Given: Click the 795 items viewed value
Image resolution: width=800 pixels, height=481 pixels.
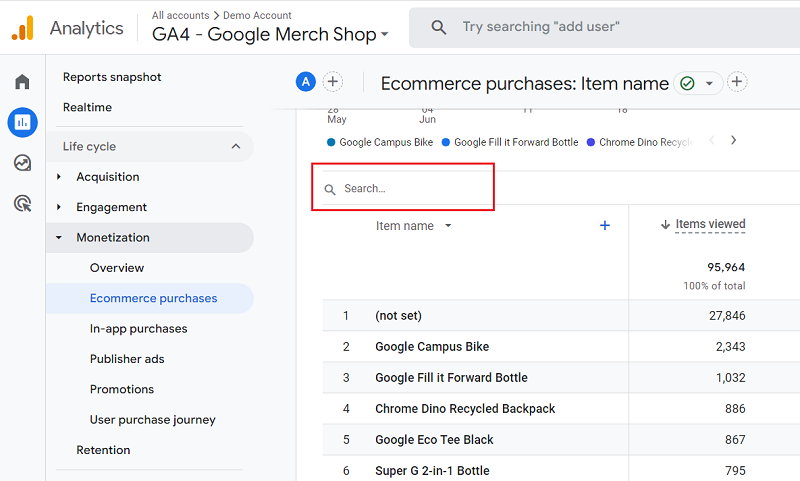Looking at the screenshot, I should [x=735, y=471].
